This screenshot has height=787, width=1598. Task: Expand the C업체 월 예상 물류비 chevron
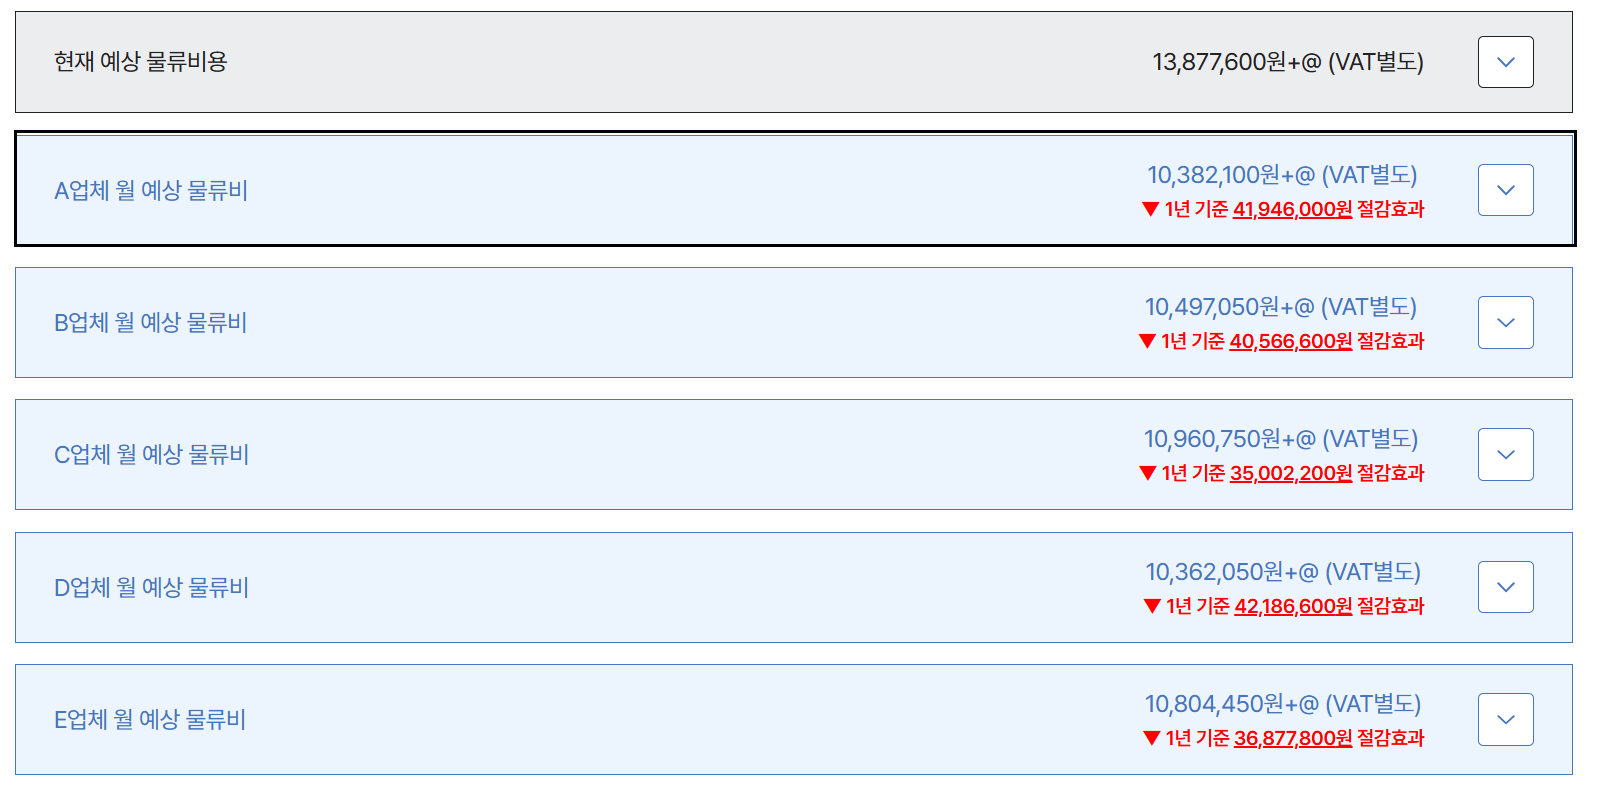click(1505, 454)
